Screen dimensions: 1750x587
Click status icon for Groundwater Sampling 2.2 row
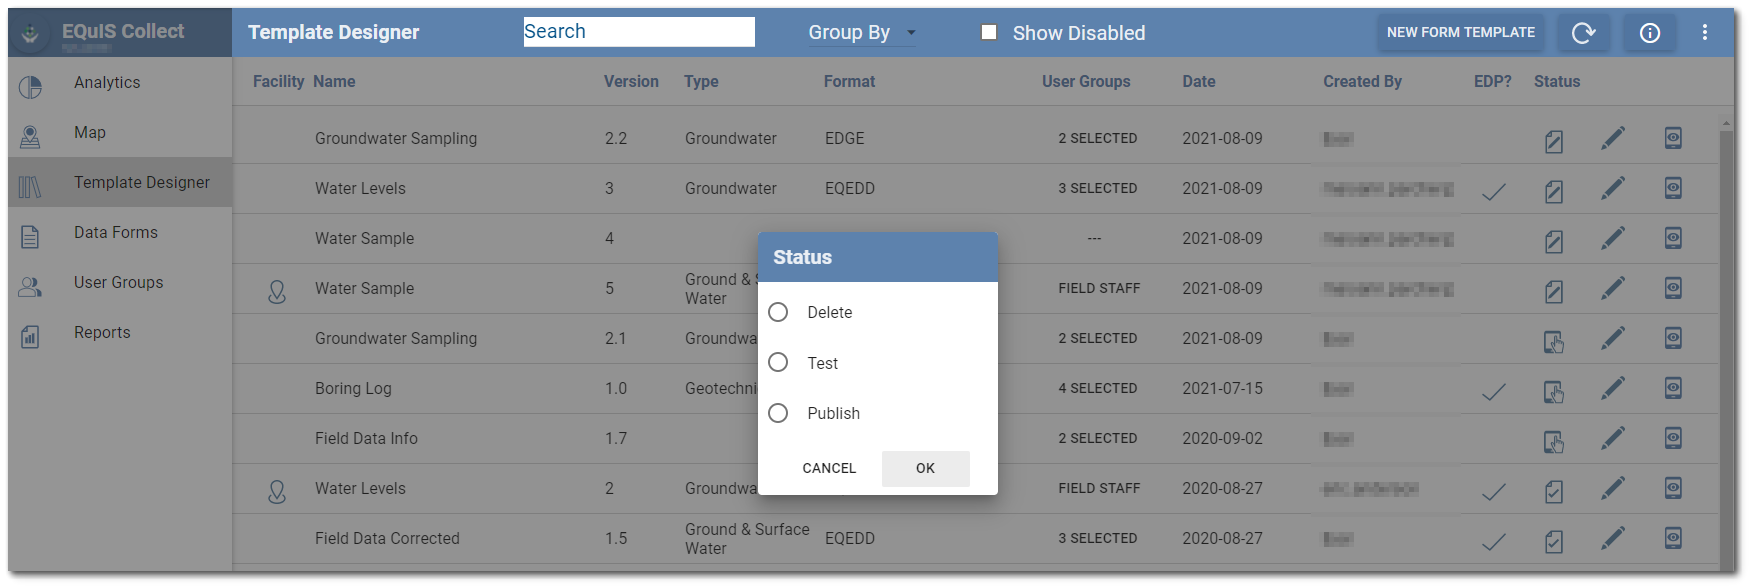coord(1553,141)
